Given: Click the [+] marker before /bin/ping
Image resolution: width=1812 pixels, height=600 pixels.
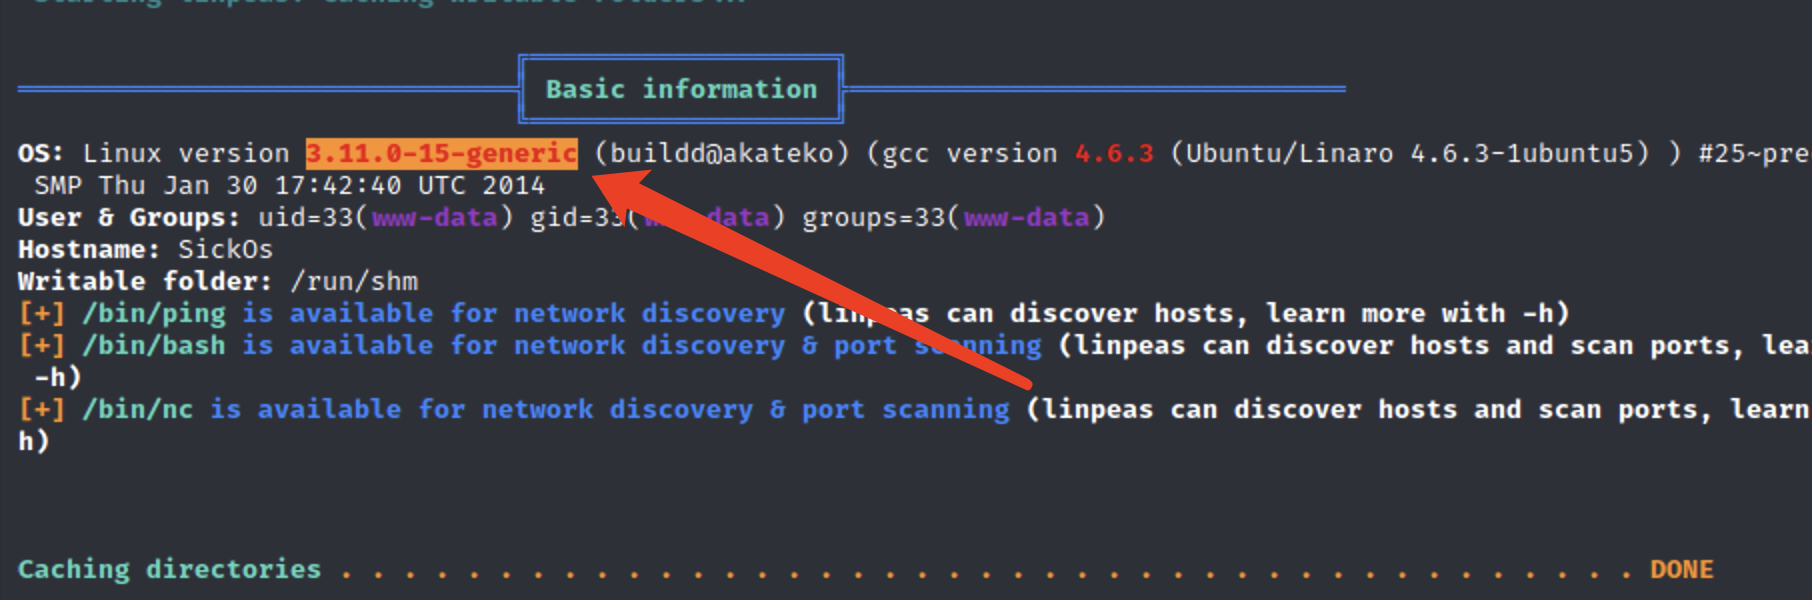Looking at the screenshot, I should click(41, 313).
